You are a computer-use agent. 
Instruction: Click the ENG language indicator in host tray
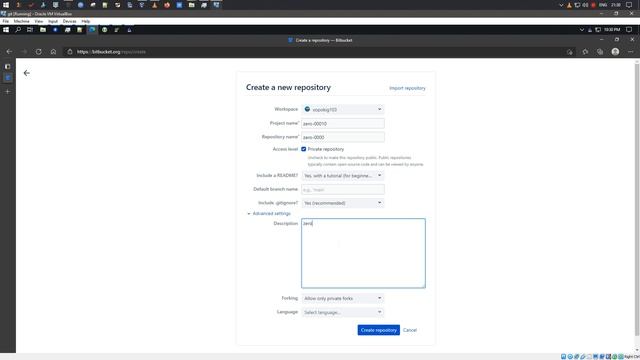point(603,5)
